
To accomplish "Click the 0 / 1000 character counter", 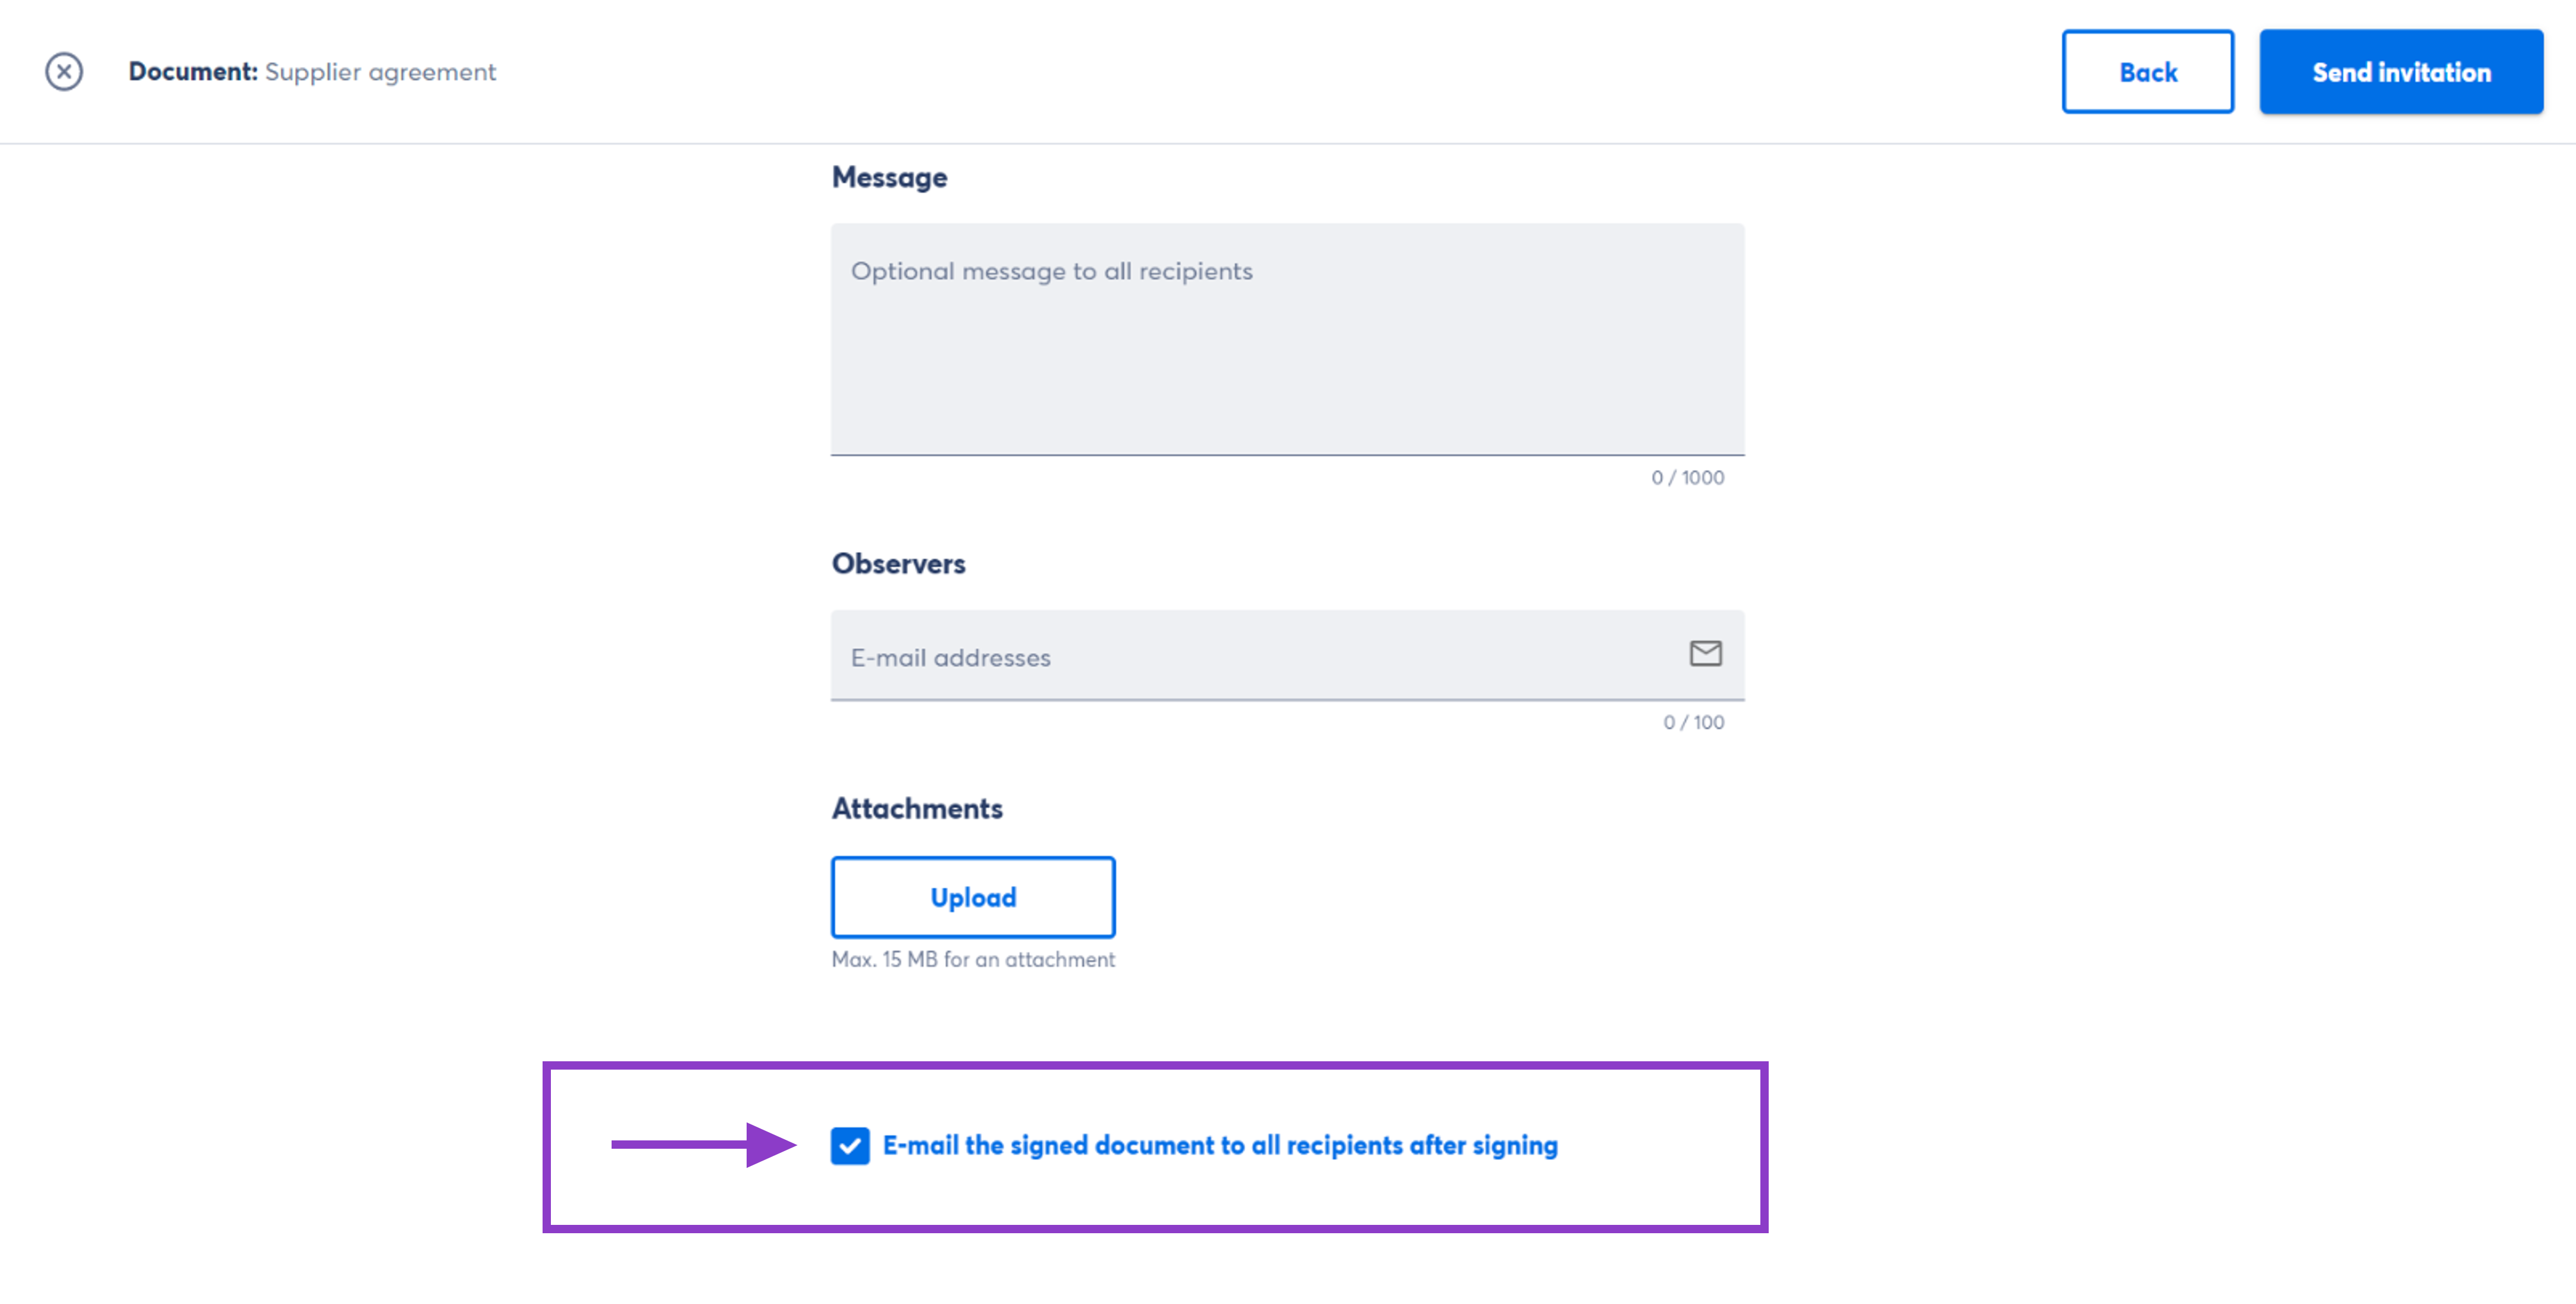I will click(x=1687, y=477).
